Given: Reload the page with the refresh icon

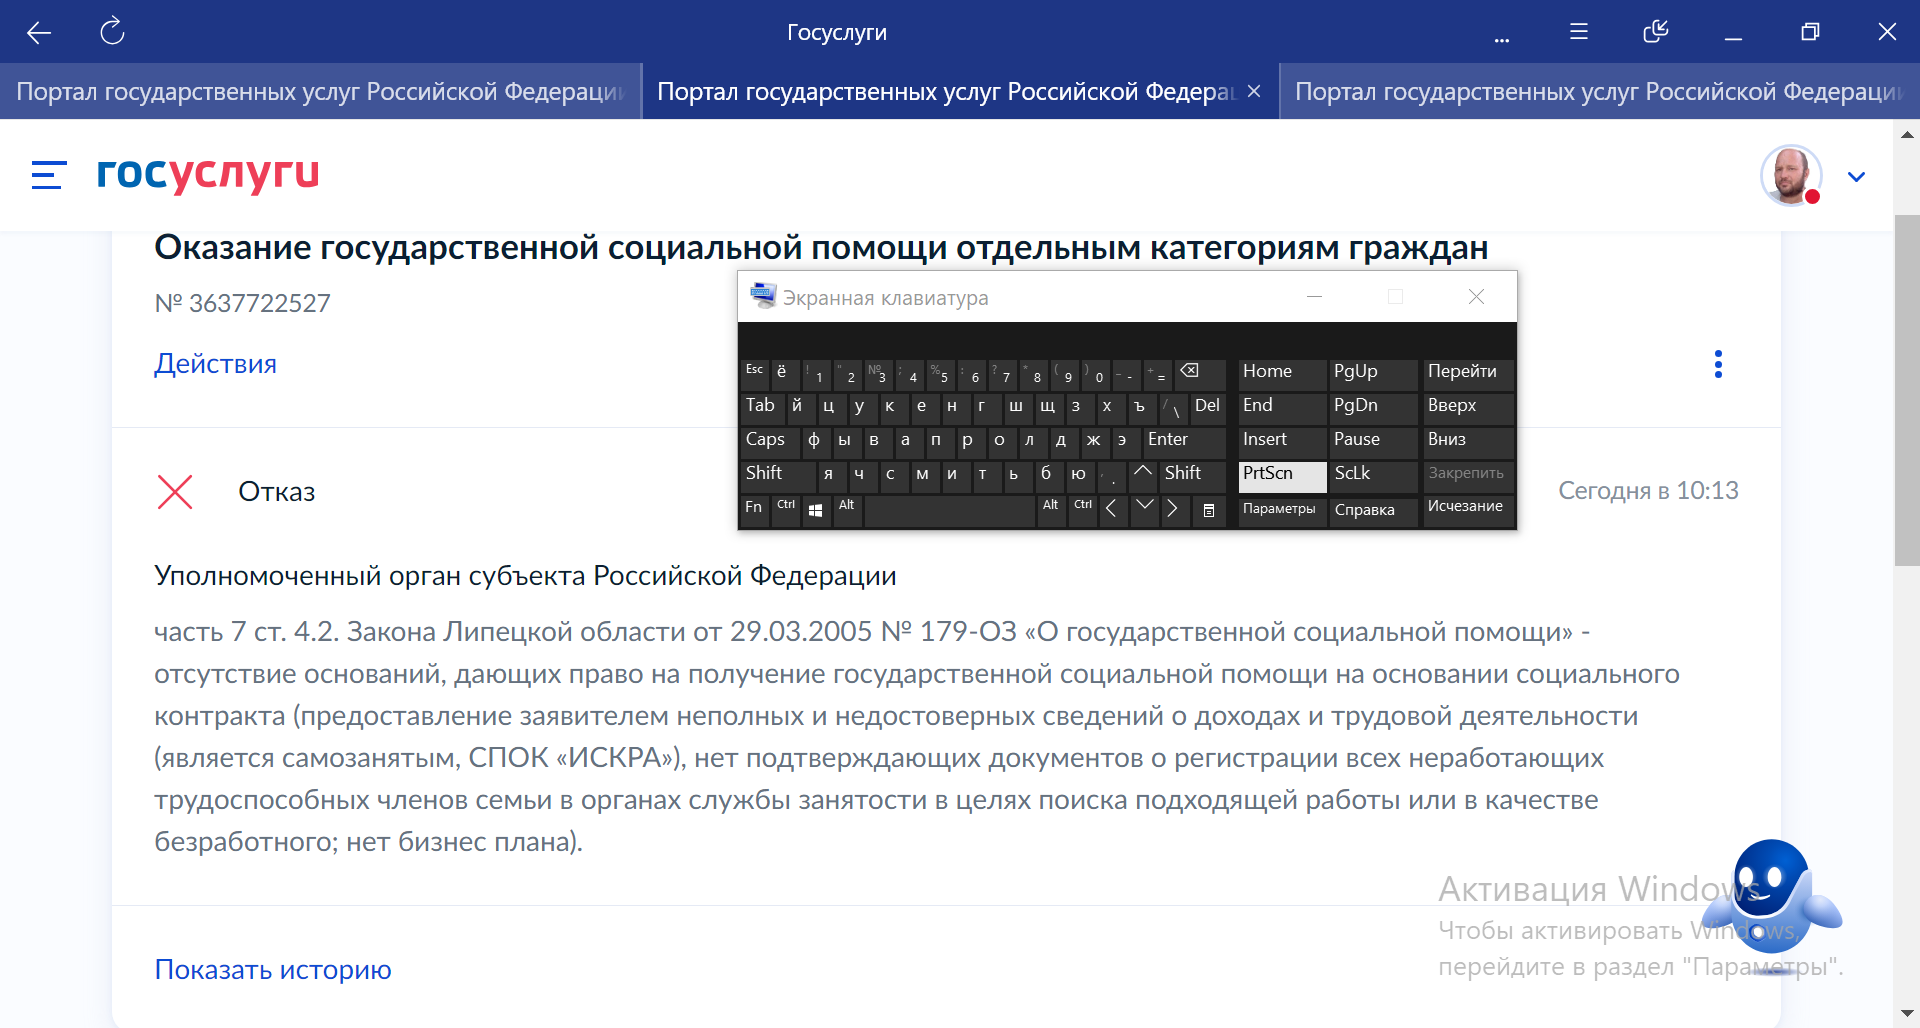Looking at the screenshot, I should [112, 31].
